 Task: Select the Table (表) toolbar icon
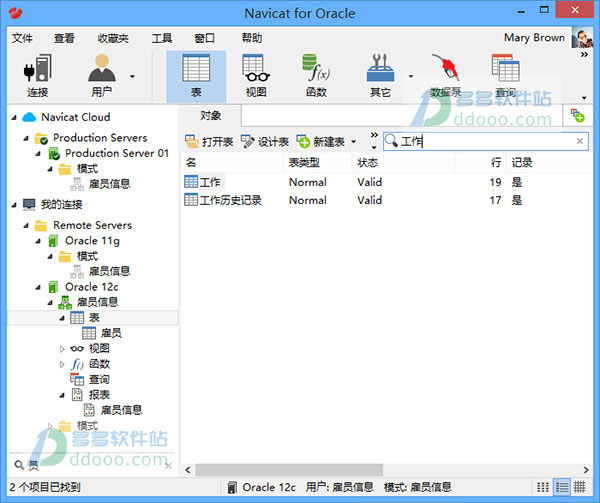click(x=196, y=76)
